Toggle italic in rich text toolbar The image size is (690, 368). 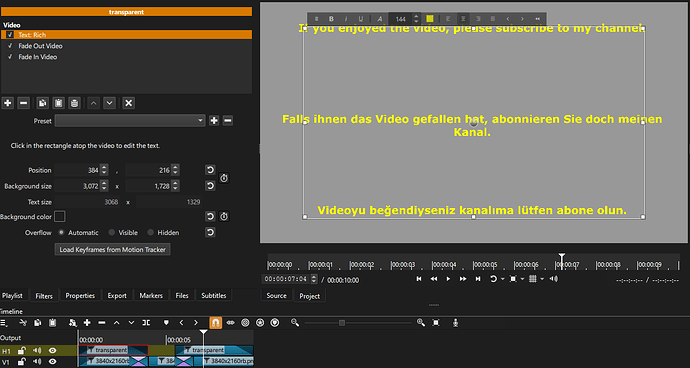346,19
